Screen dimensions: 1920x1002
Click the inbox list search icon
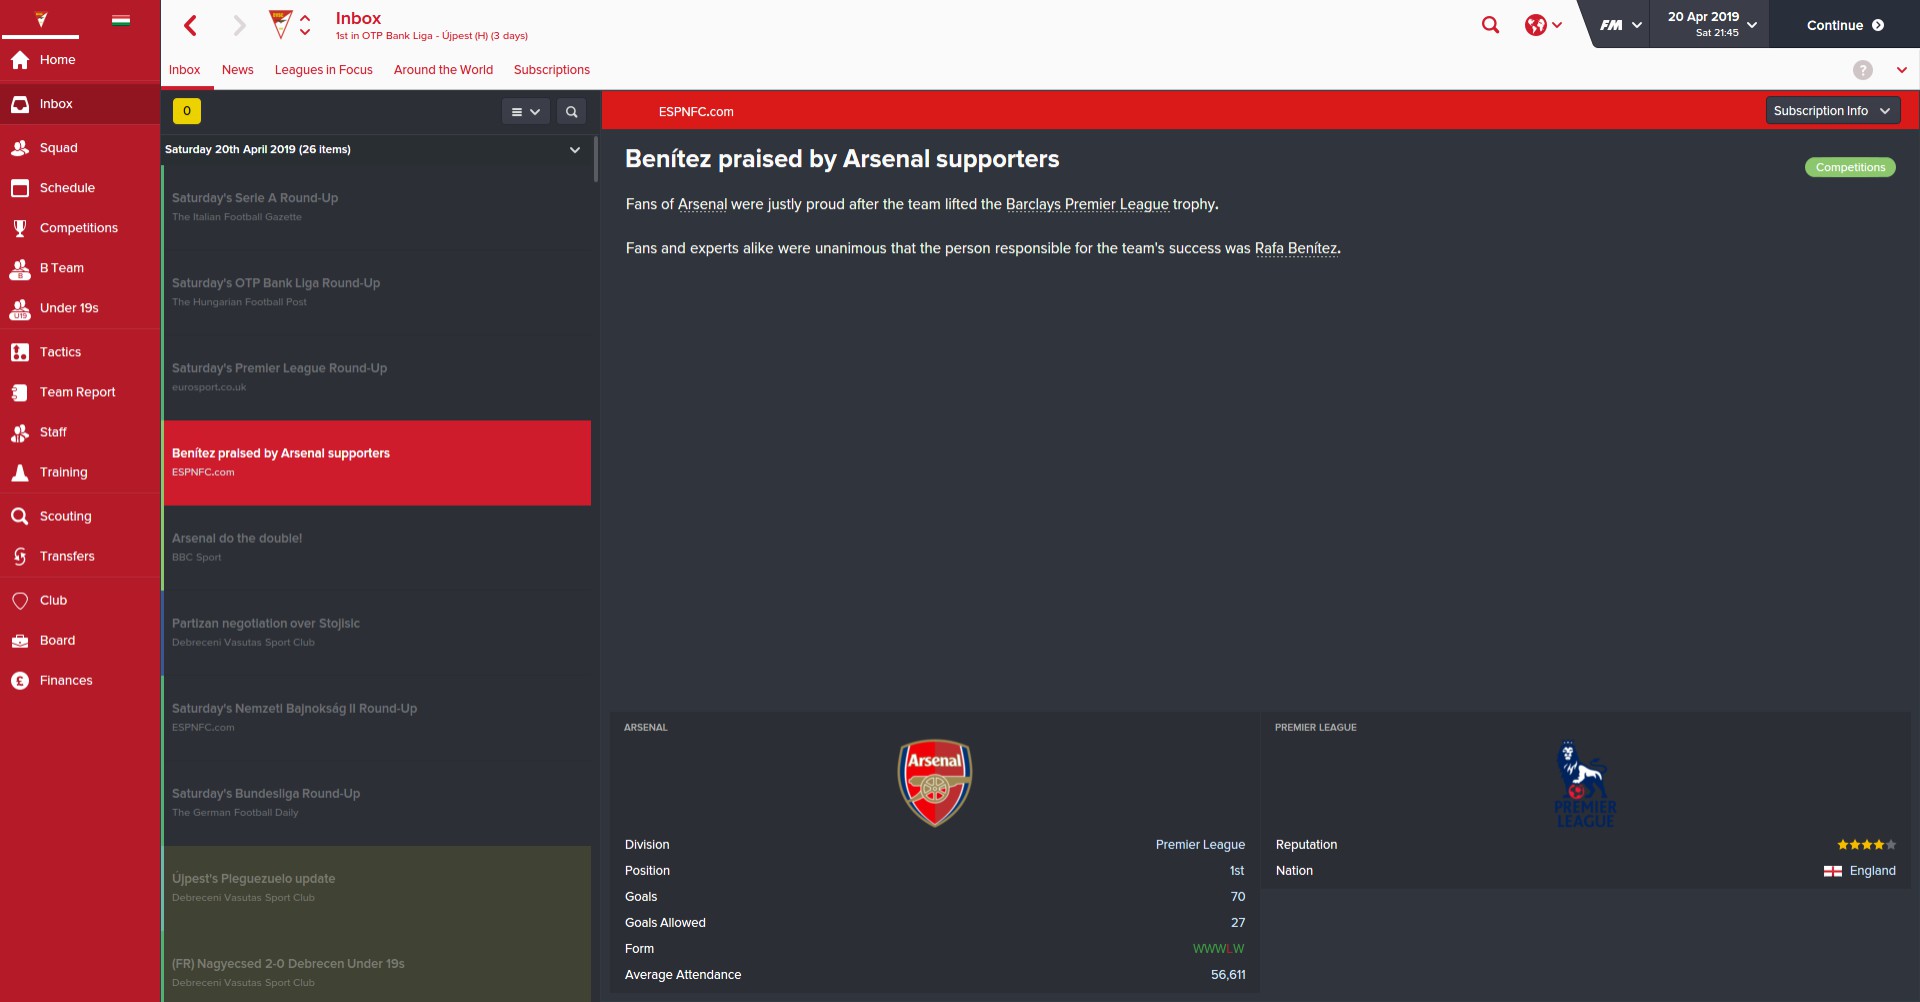[572, 111]
